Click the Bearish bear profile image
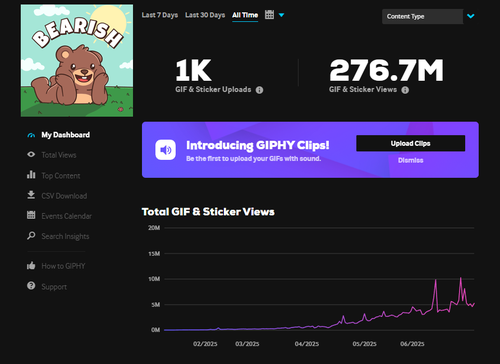The image size is (500, 364). point(77,61)
